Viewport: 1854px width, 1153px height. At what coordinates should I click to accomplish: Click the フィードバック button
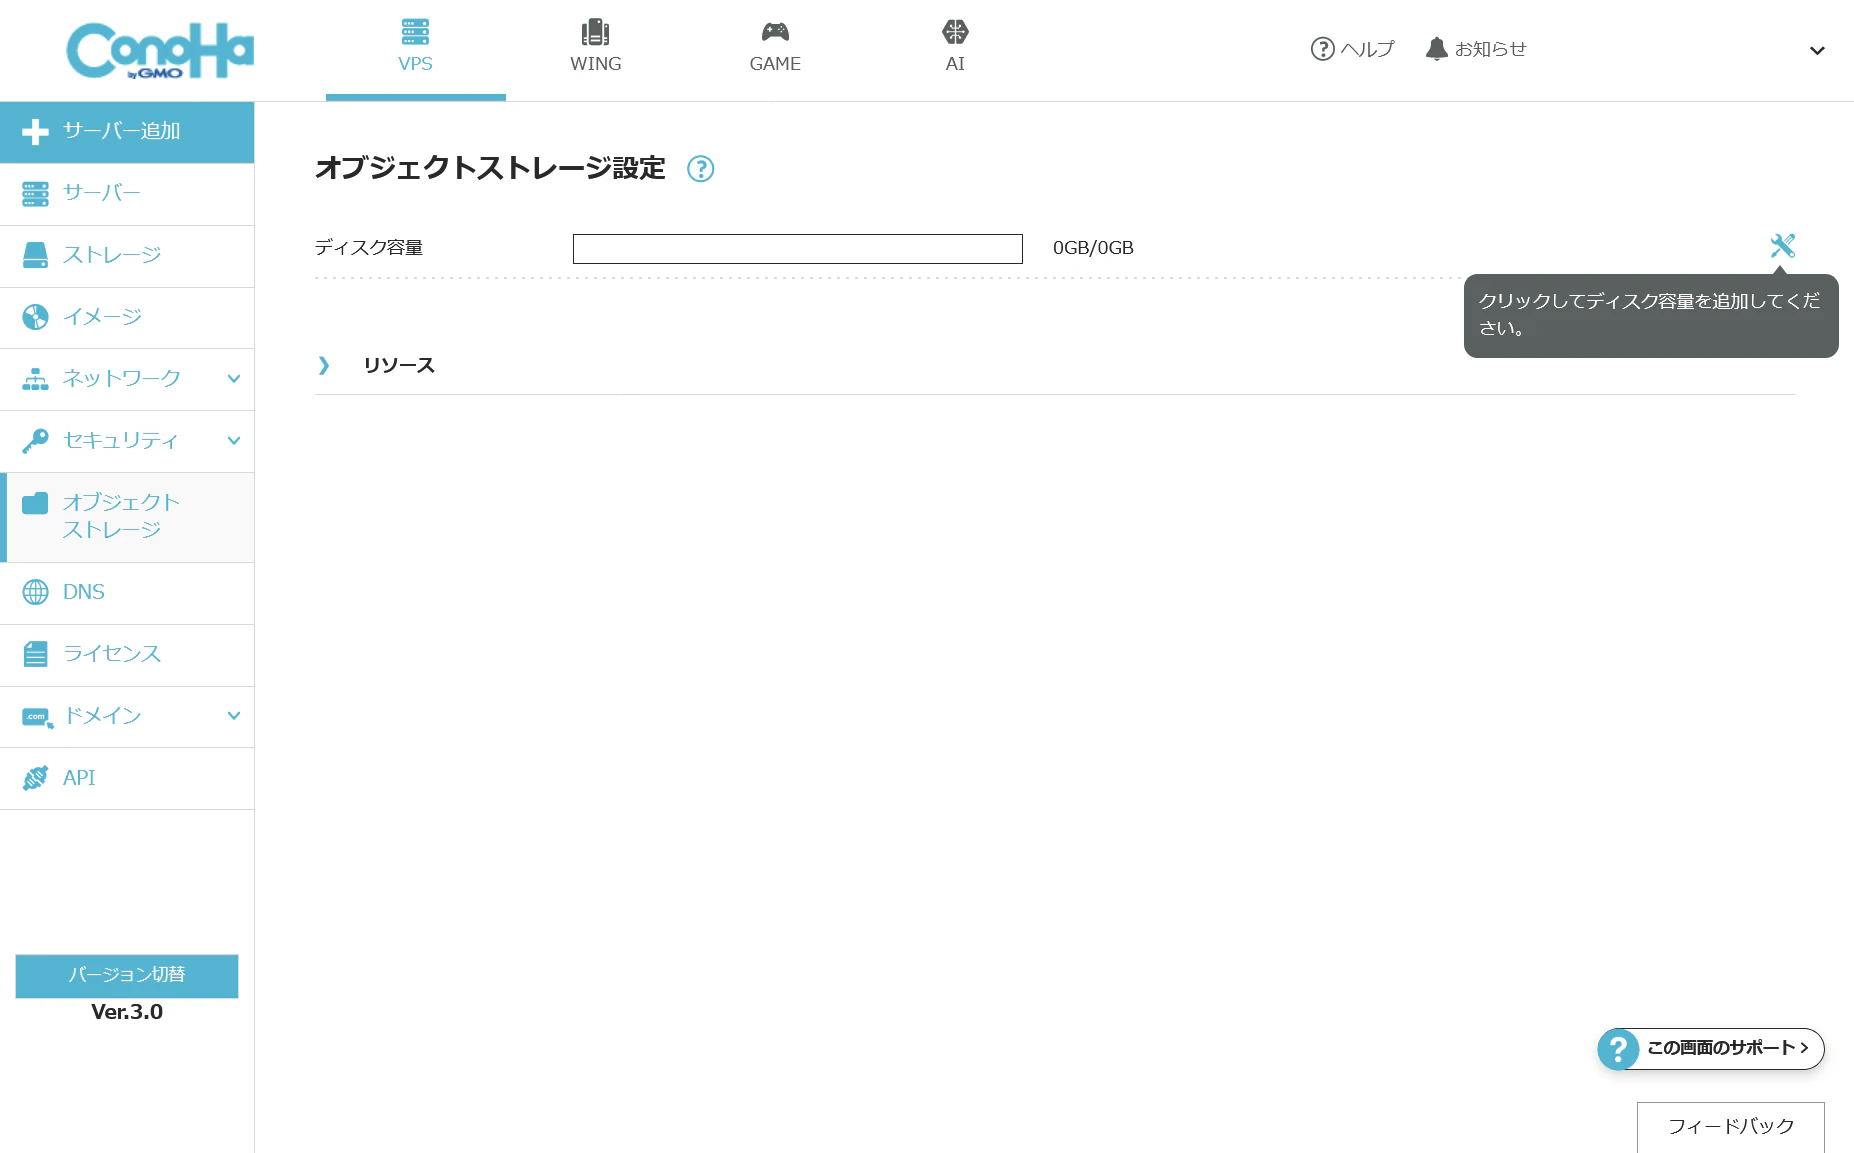(x=1730, y=1127)
